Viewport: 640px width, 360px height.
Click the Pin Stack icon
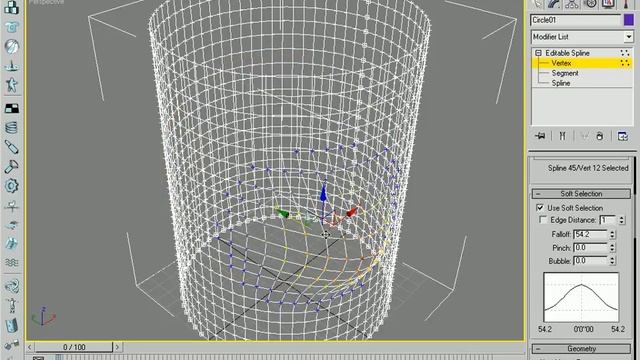[540, 136]
